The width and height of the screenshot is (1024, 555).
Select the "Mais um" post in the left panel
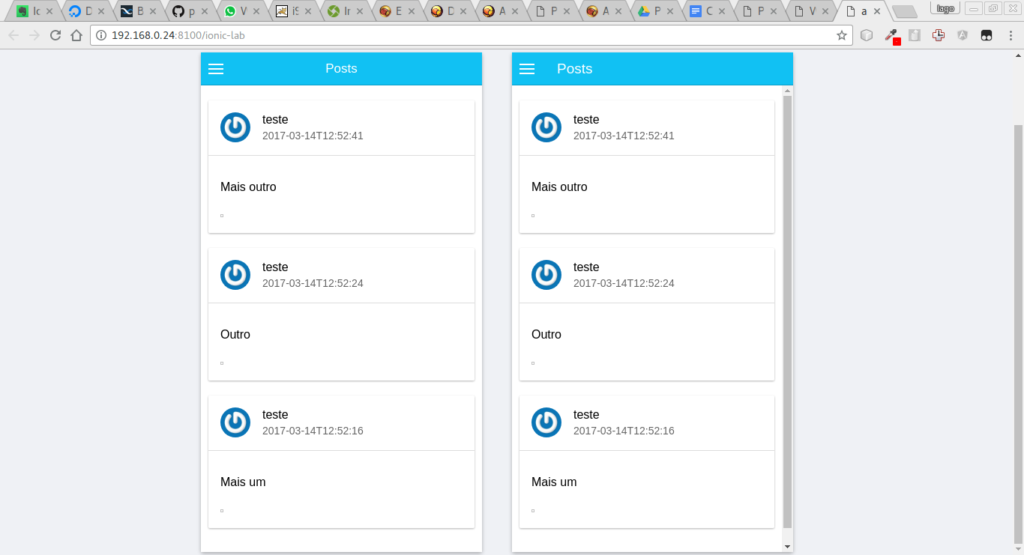(341, 482)
